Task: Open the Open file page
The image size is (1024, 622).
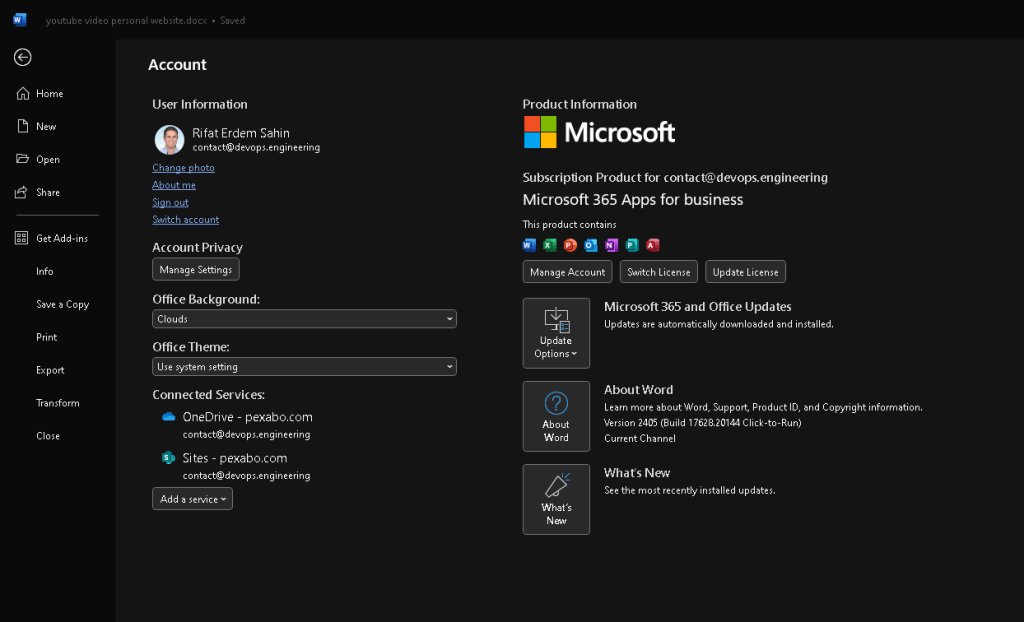Action: click(x=39, y=159)
